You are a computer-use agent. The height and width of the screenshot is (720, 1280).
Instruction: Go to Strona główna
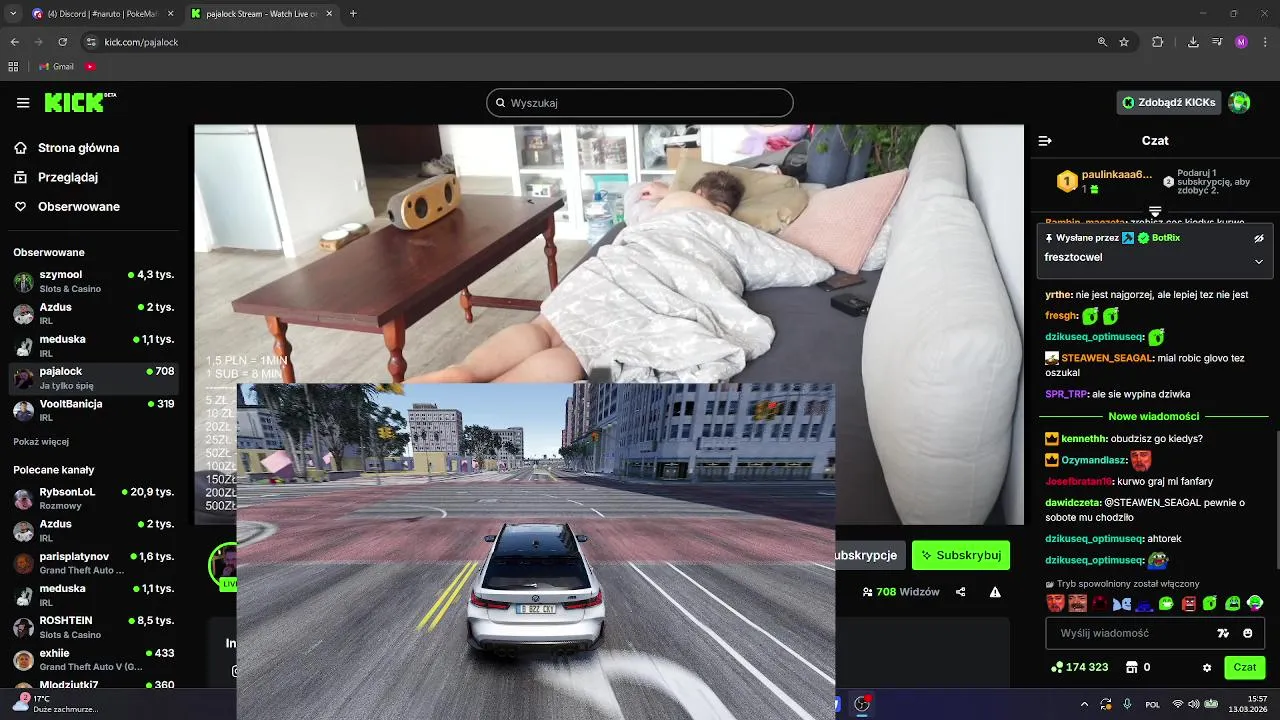point(66,148)
